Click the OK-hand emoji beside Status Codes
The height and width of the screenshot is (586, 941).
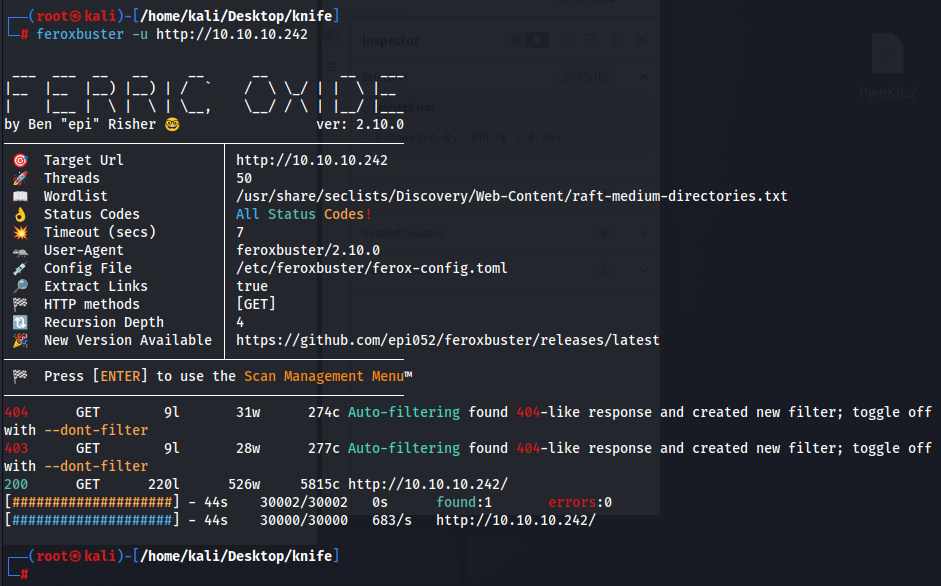coord(20,214)
